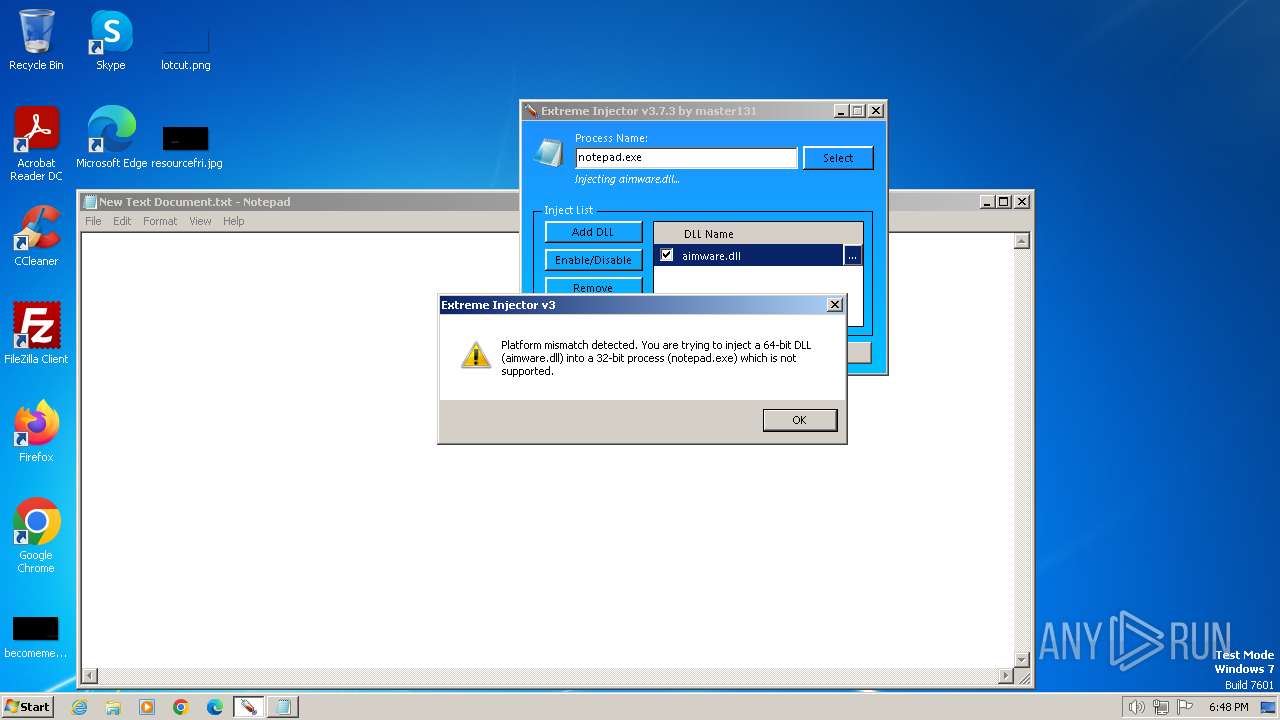Select the aimware.dll list row

pyautogui.click(x=749, y=256)
